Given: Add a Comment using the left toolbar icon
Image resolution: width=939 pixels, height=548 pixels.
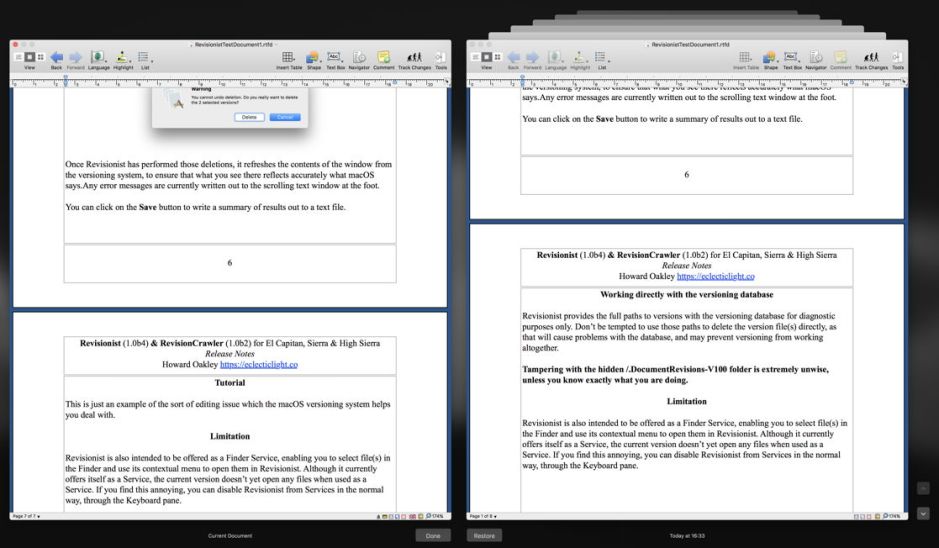Looking at the screenshot, I should click(x=384, y=57).
